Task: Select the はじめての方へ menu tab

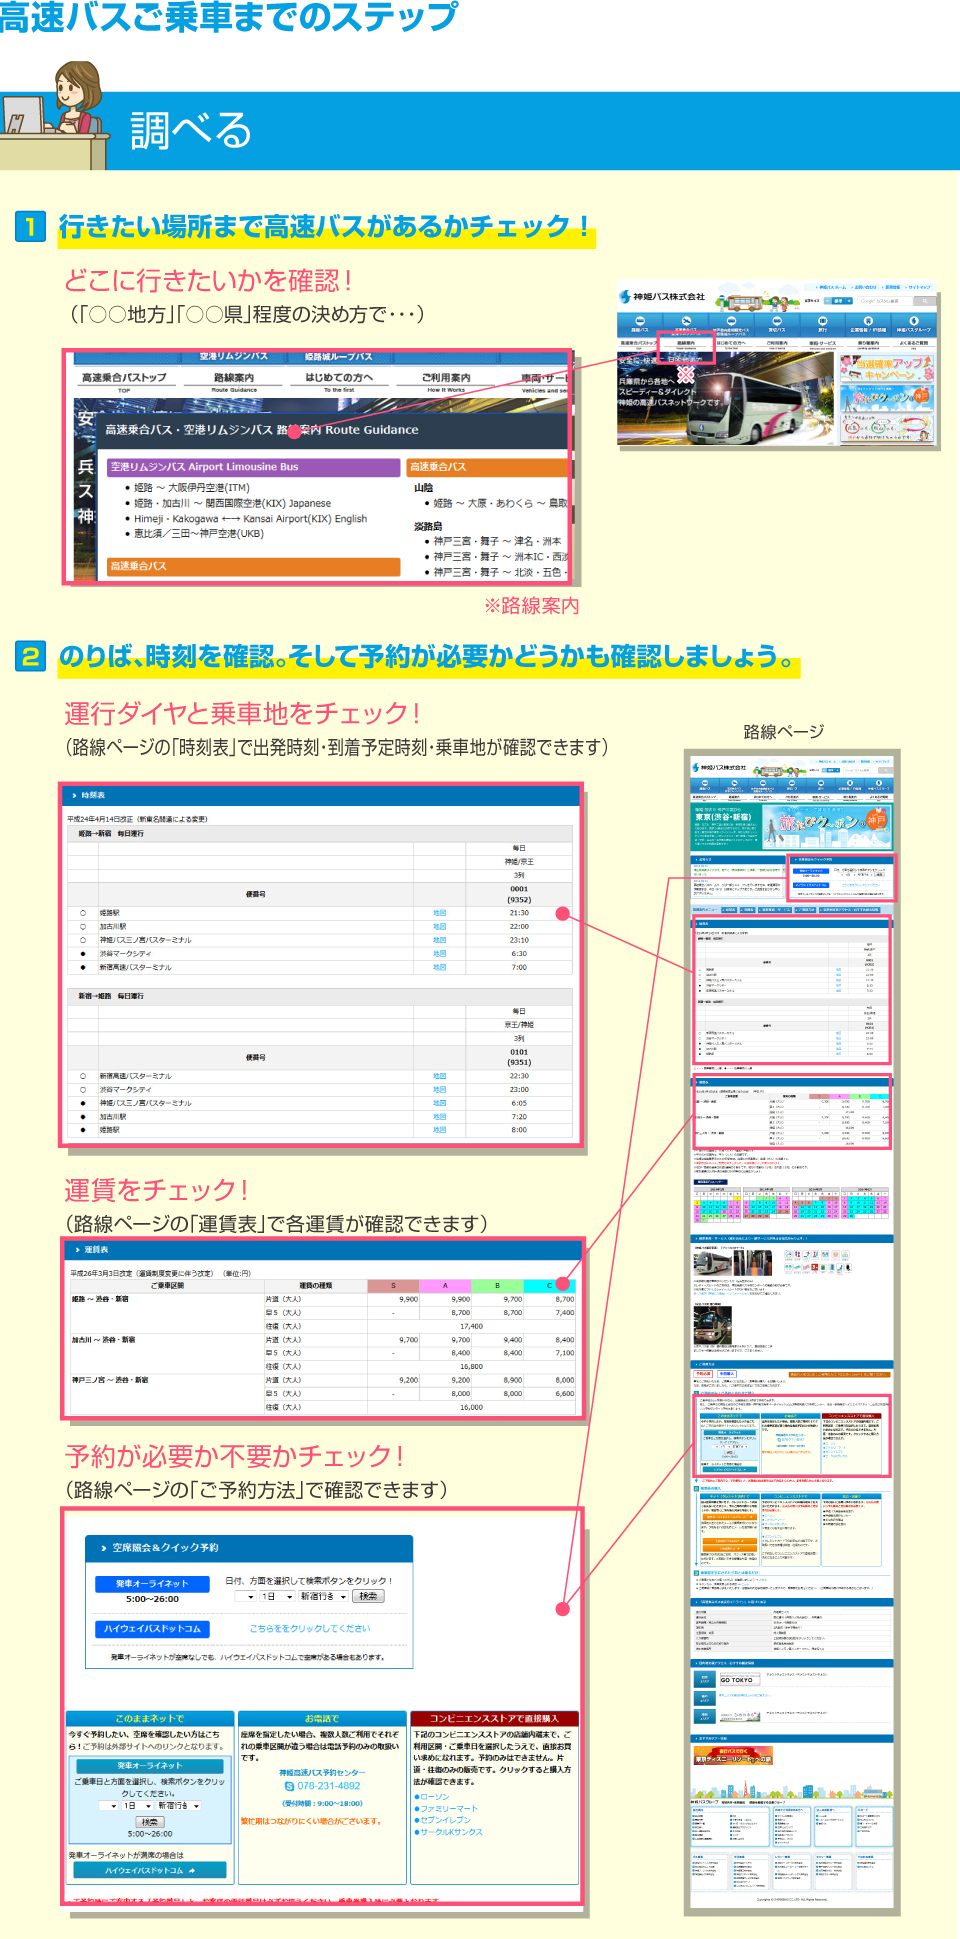Action: point(339,381)
